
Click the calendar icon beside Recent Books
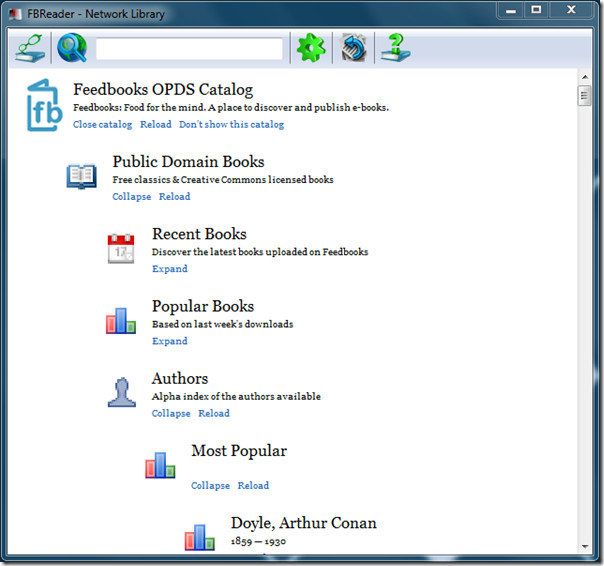[x=121, y=248]
